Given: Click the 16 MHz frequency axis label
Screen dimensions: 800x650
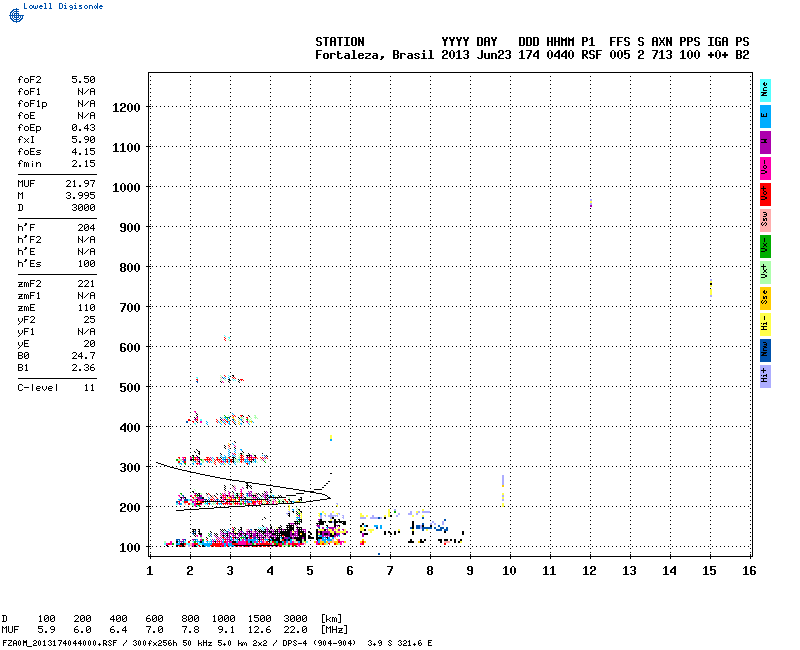Looking at the screenshot, I should pos(748,571).
